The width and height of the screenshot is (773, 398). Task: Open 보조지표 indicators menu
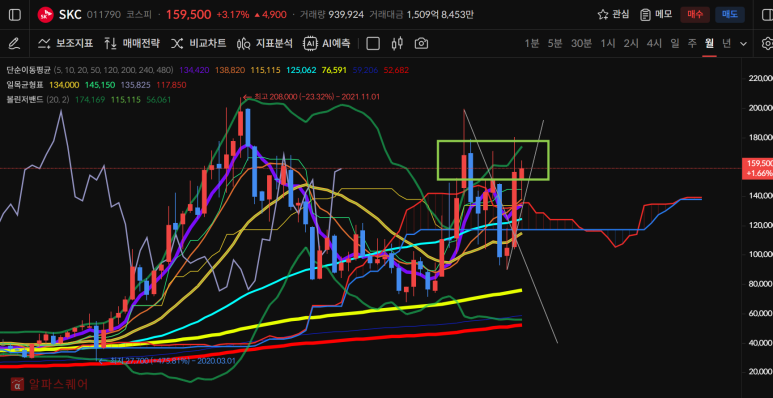click(66, 43)
